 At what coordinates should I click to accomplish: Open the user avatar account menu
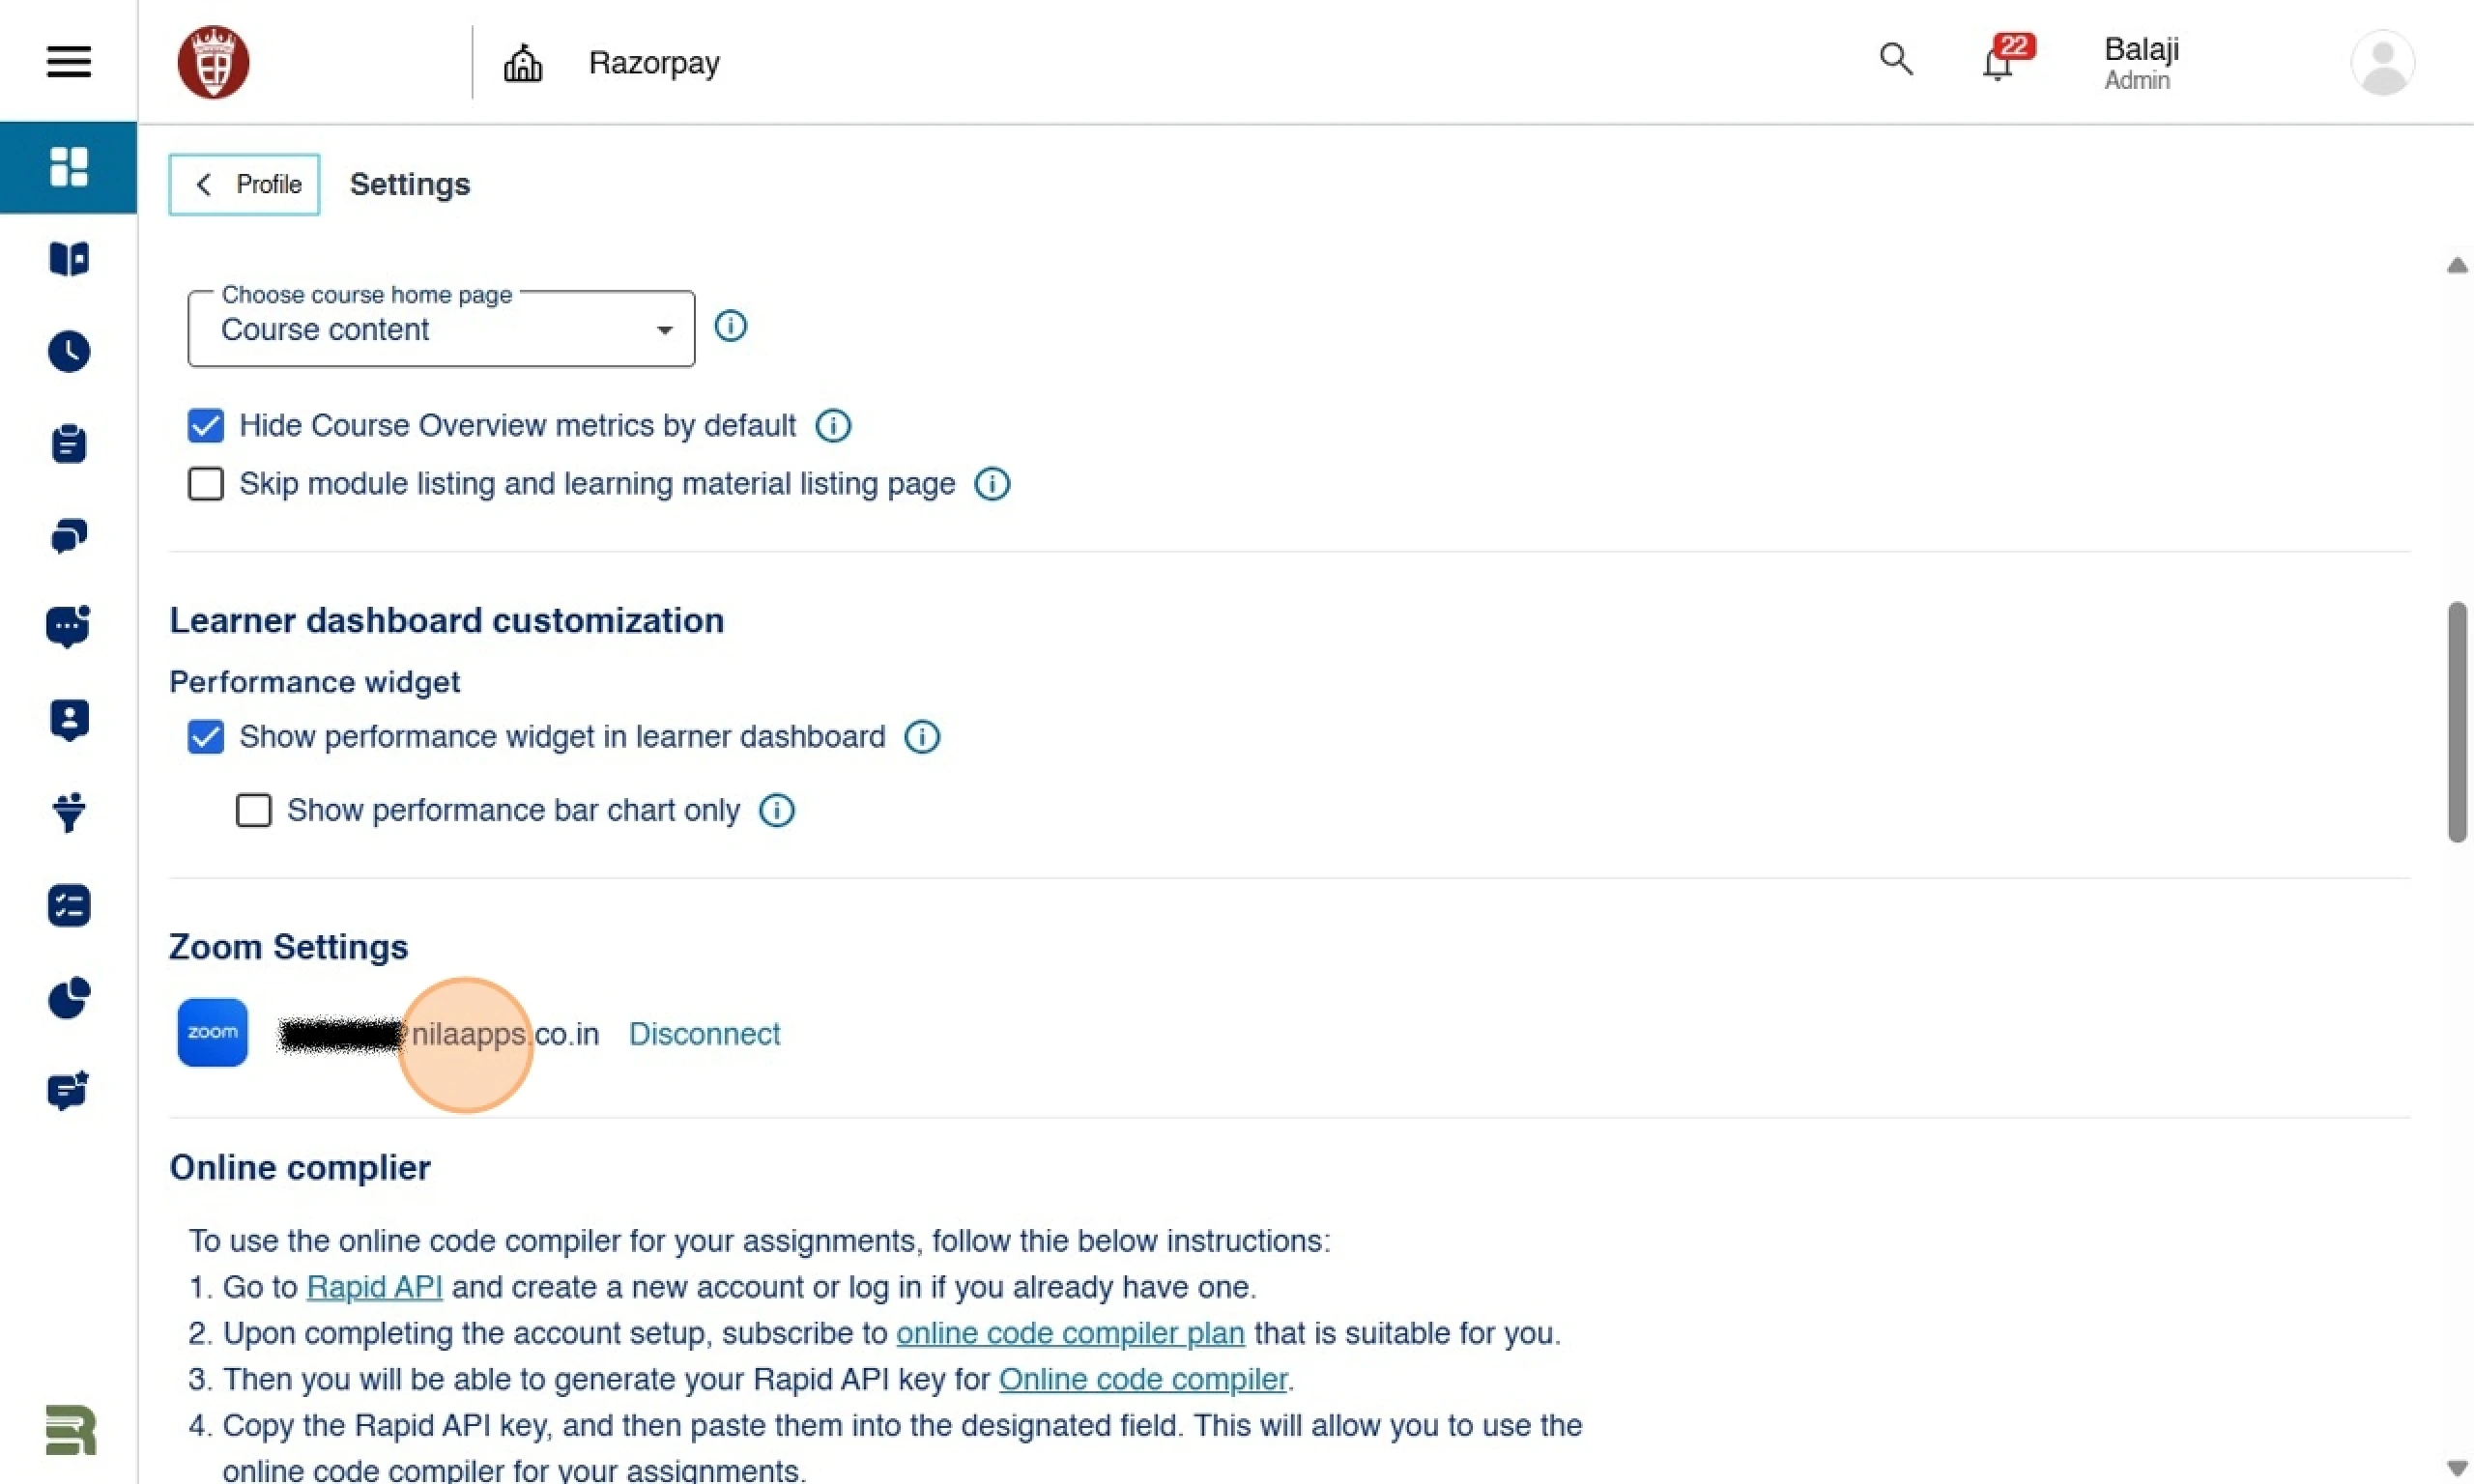point(2383,62)
